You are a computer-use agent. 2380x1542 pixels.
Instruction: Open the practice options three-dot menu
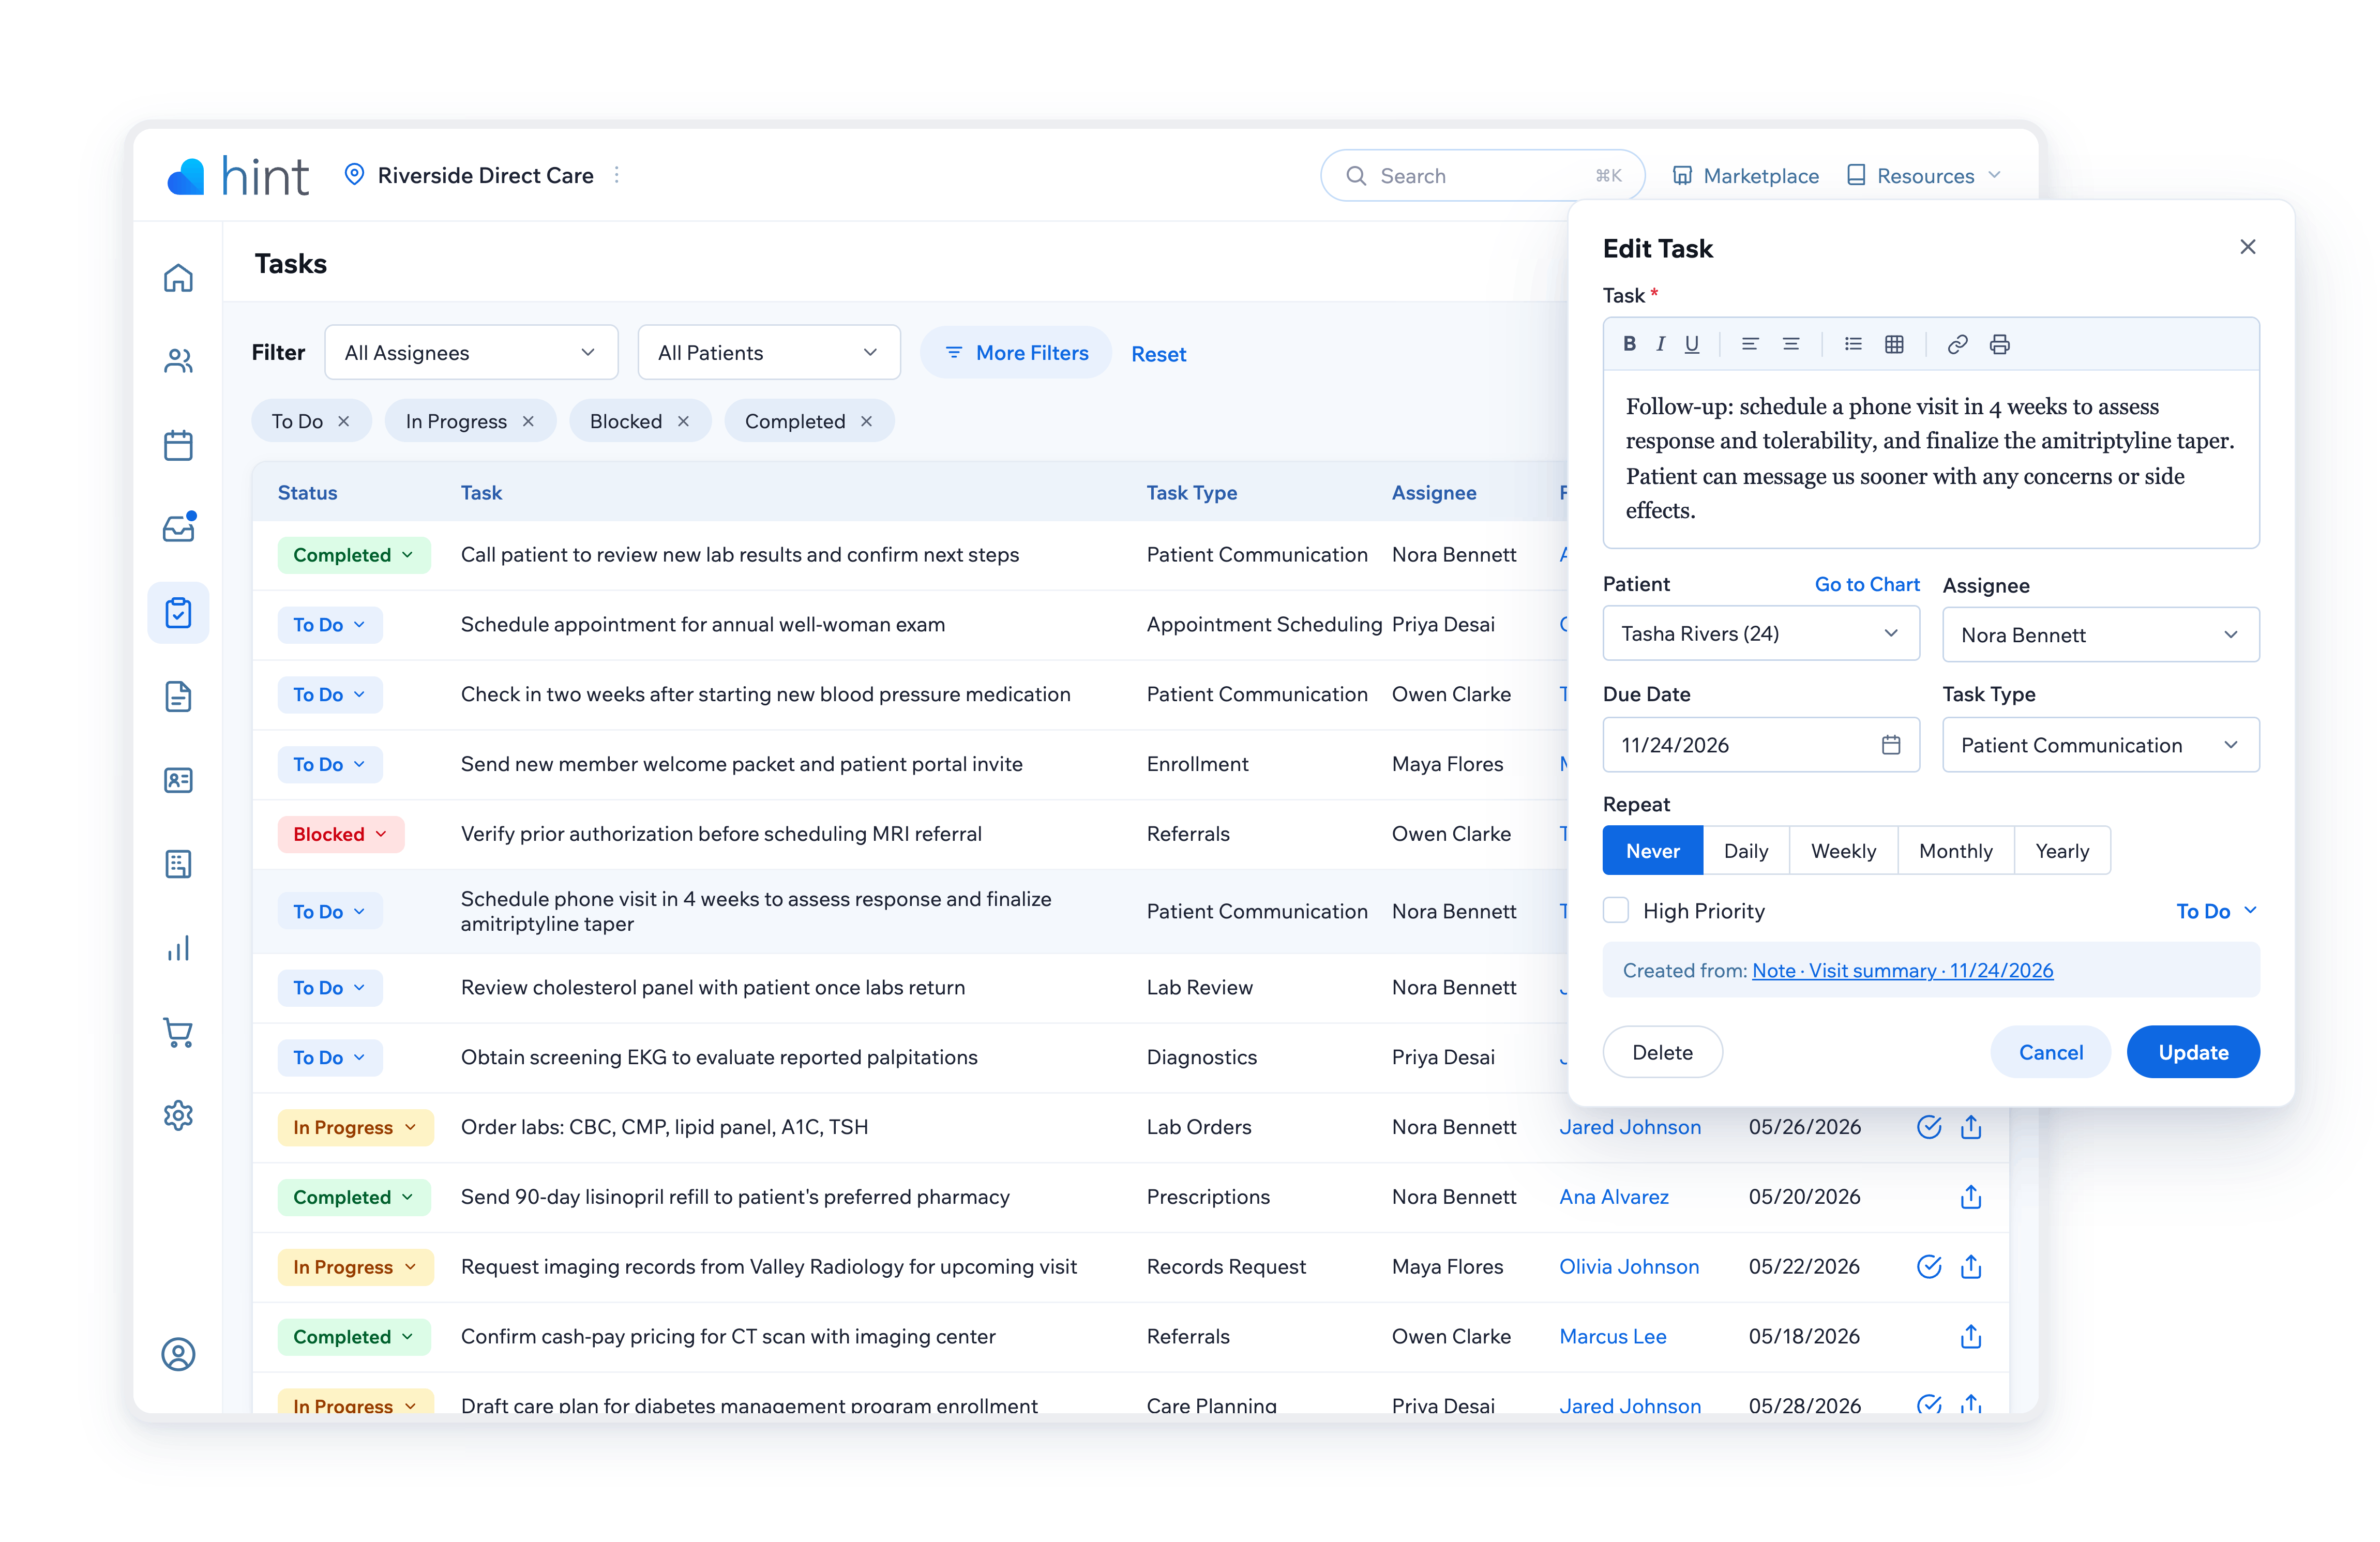(617, 175)
